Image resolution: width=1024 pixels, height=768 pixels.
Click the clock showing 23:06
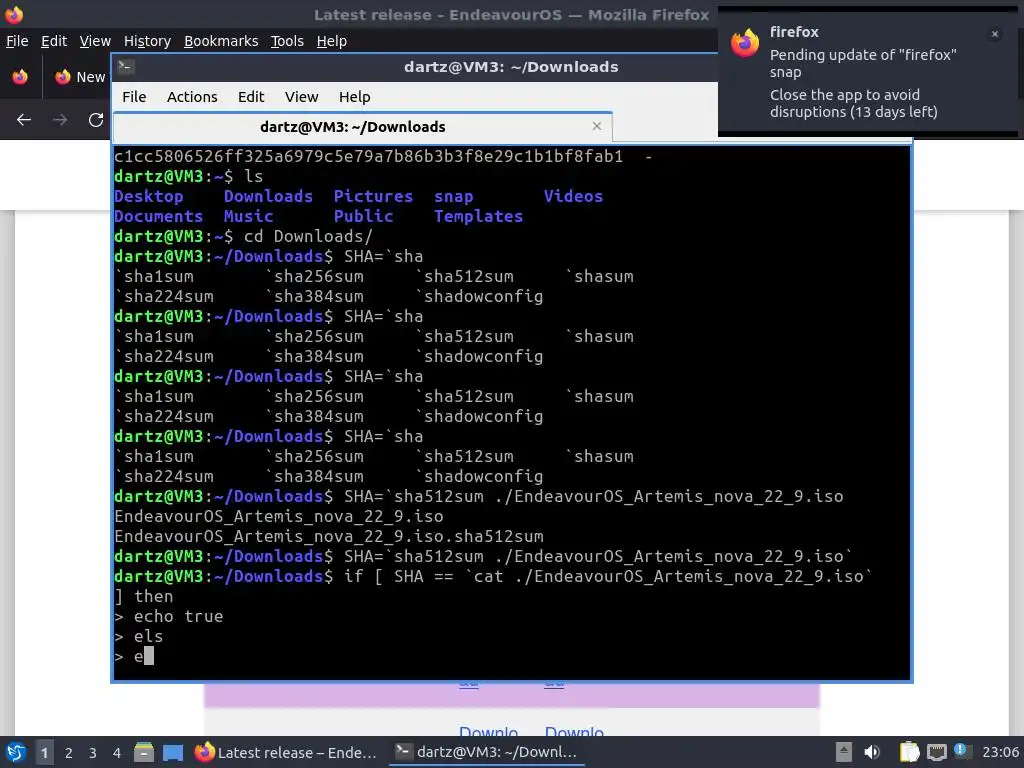coord(1000,752)
